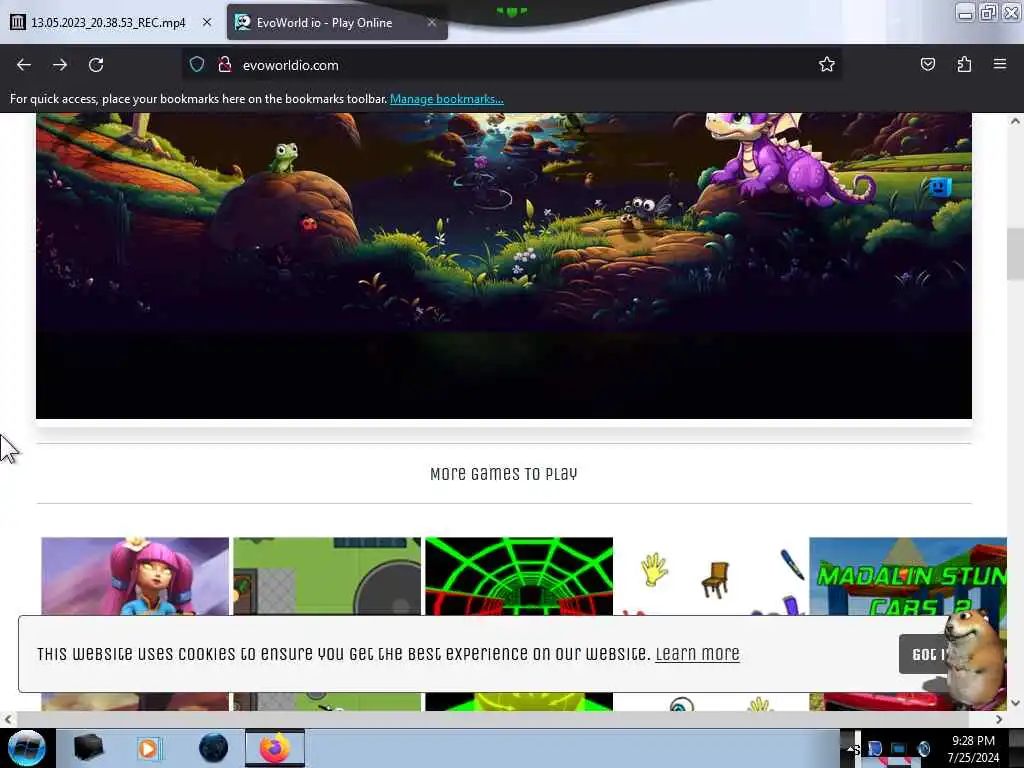Click the monitor system tray icon
Image resolution: width=1024 pixels, height=768 pixels.
click(x=899, y=748)
